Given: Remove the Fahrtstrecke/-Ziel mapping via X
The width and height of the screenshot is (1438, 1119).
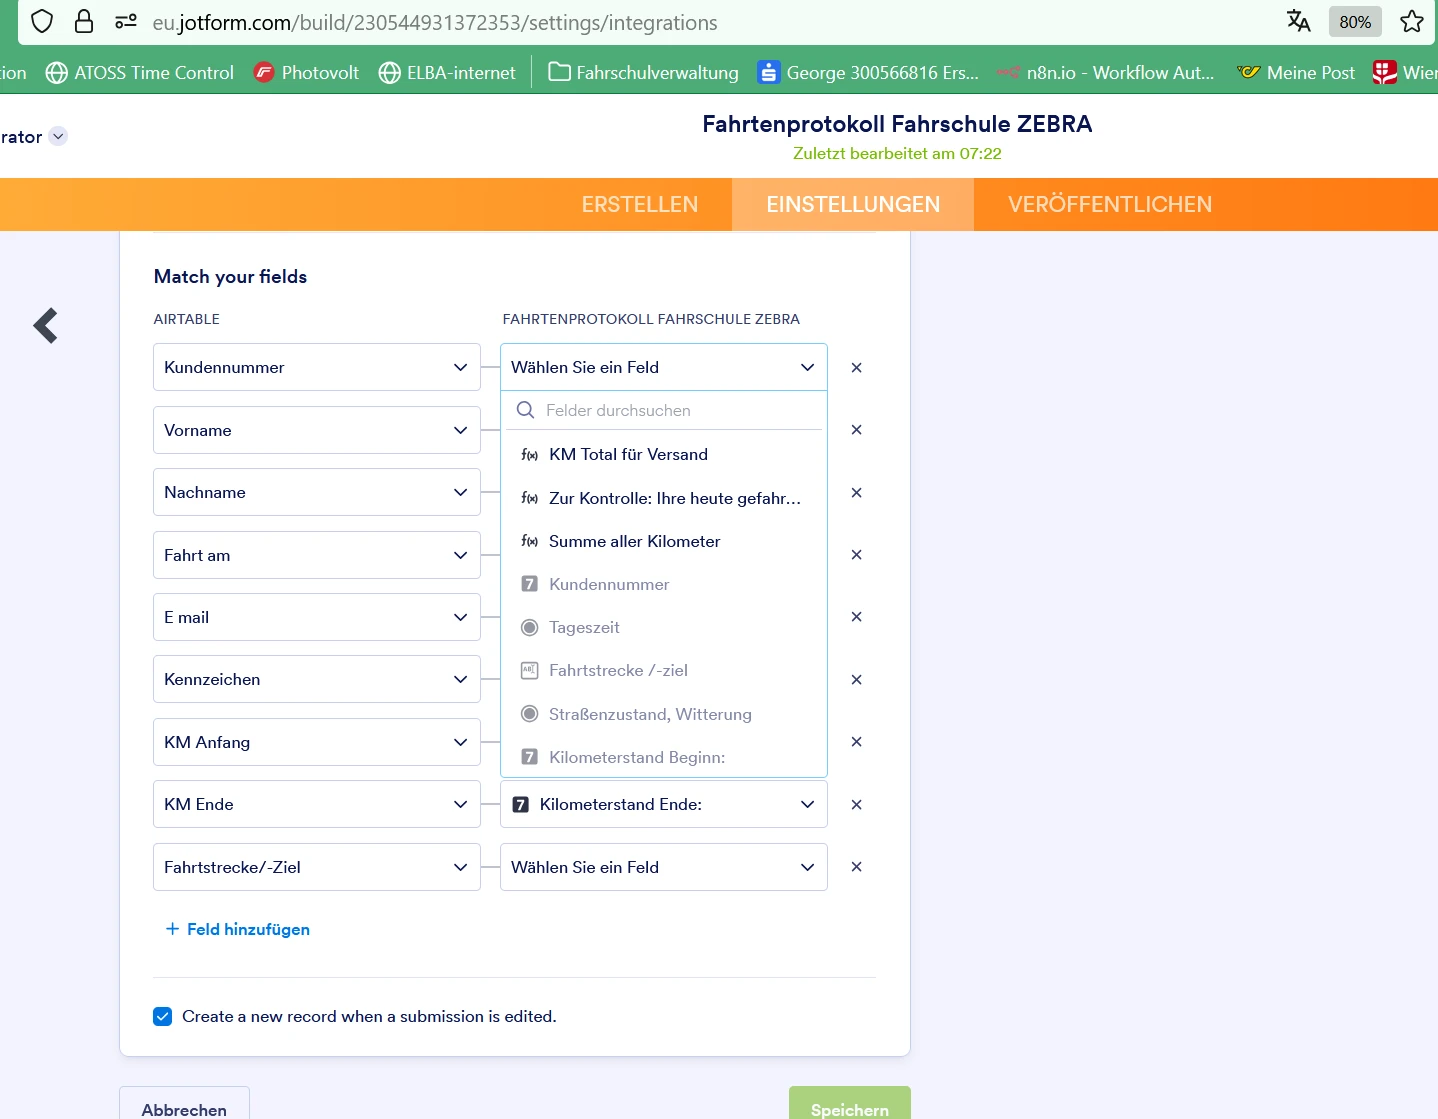Looking at the screenshot, I should tap(856, 867).
